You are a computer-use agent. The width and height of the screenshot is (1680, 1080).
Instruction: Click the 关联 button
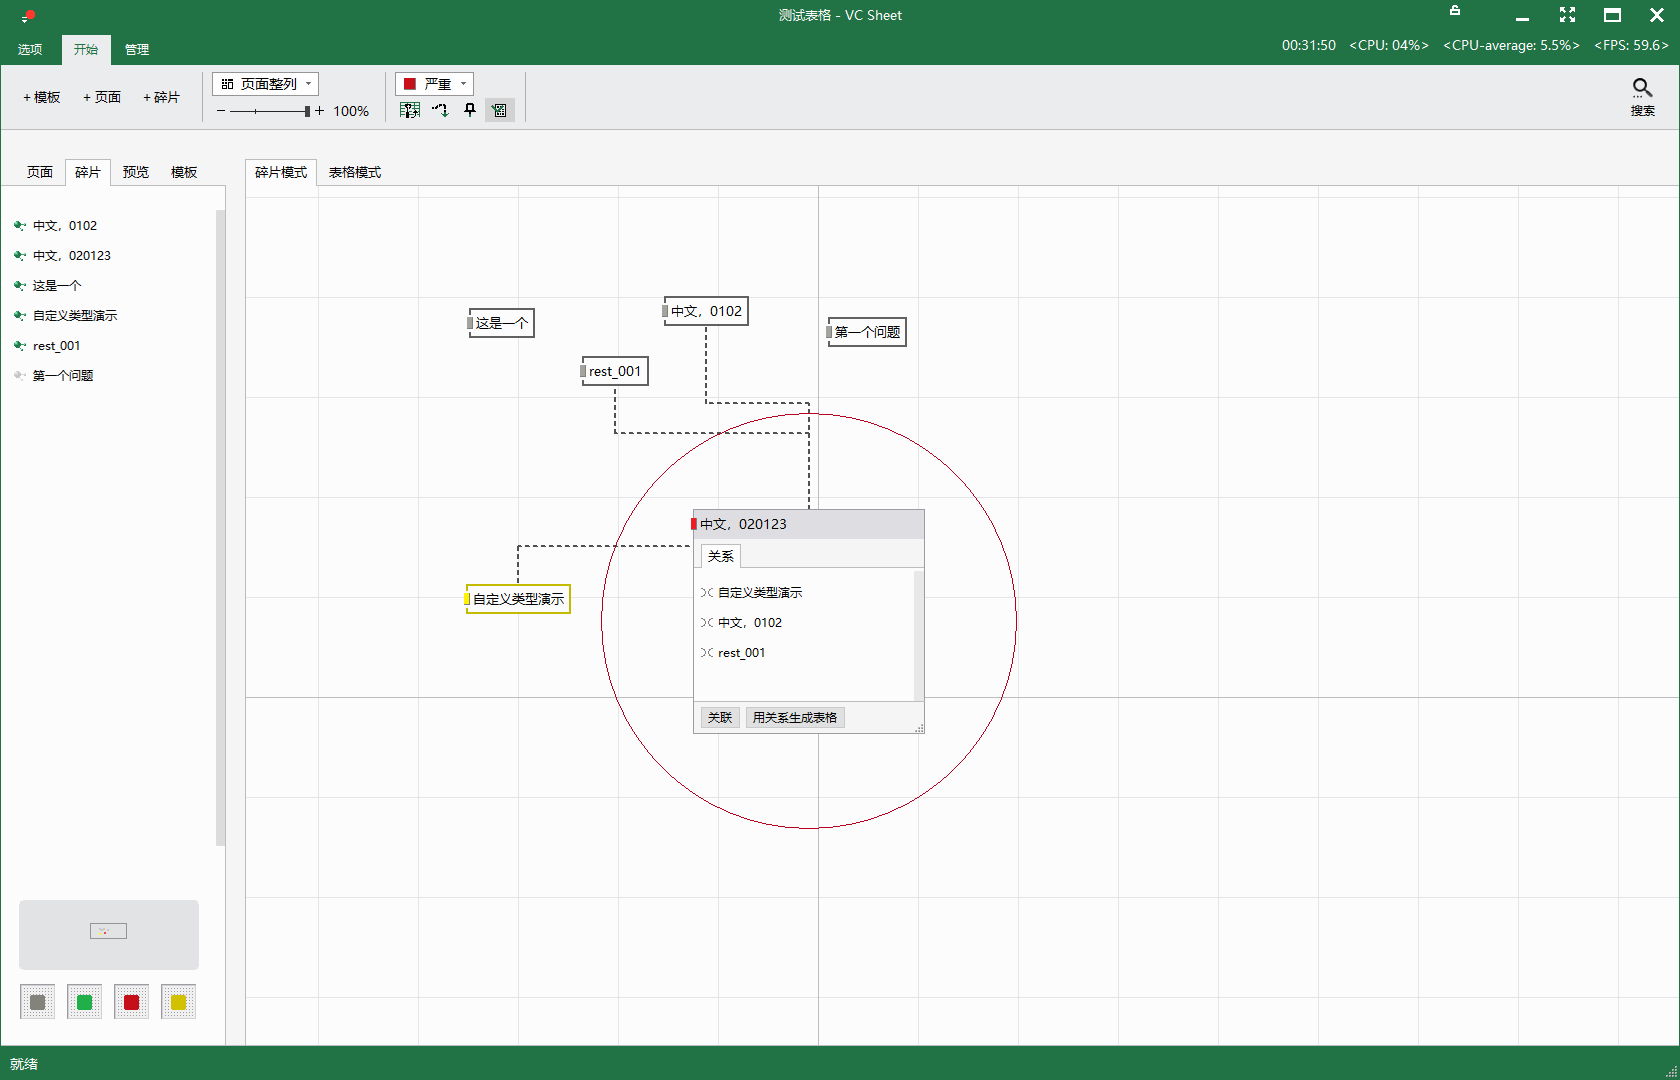pos(720,718)
